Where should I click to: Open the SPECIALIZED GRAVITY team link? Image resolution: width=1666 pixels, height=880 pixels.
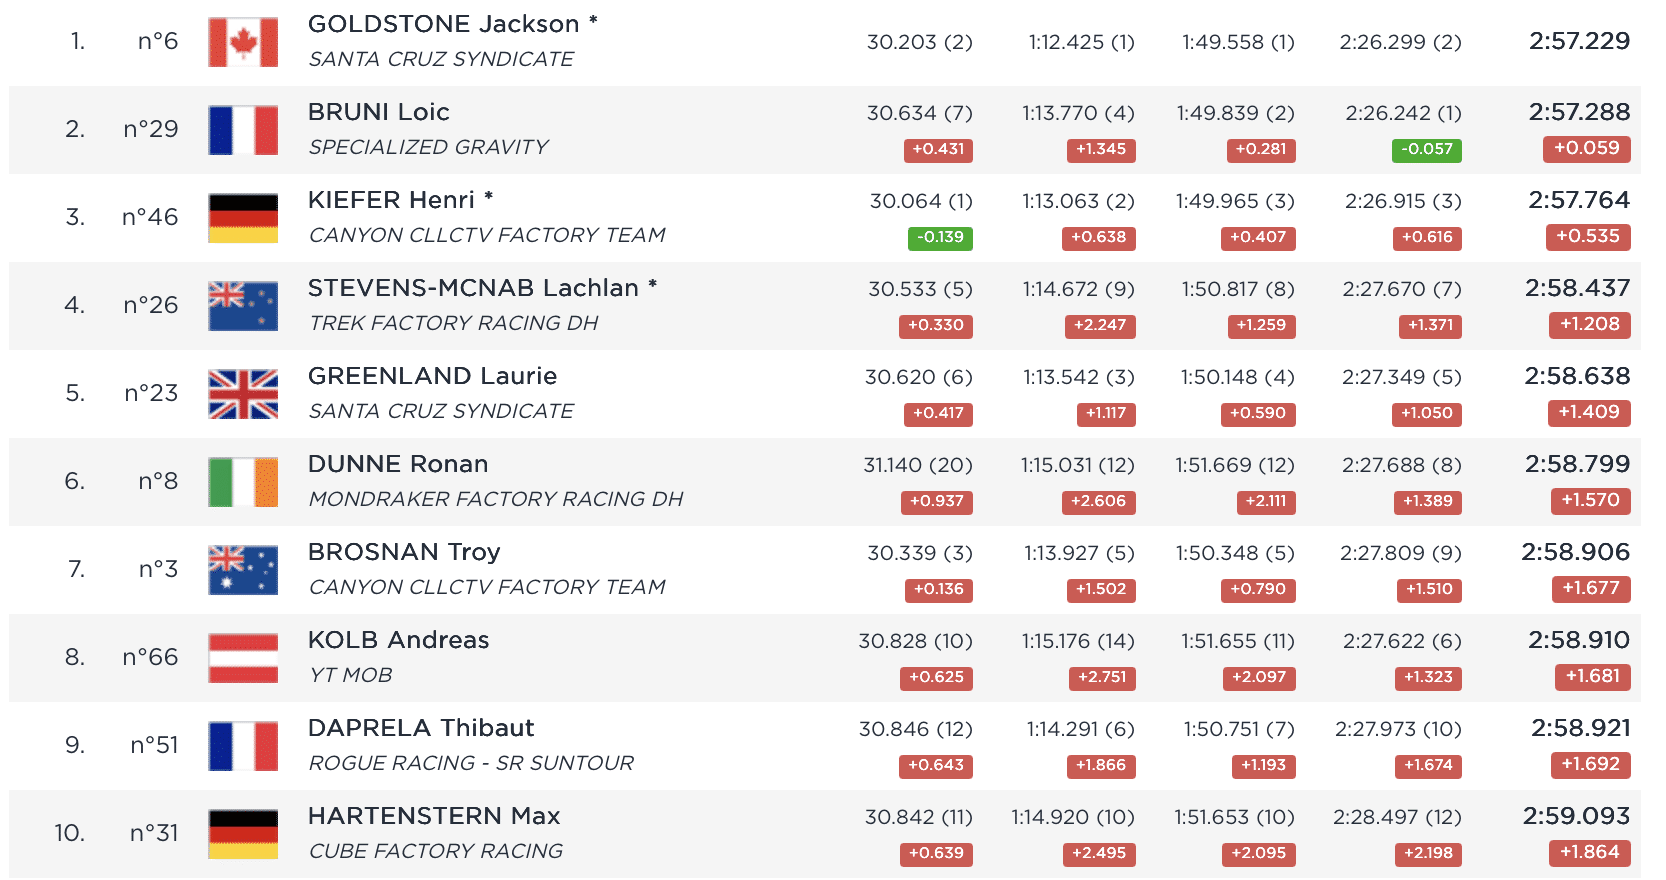tap(428, 147)
